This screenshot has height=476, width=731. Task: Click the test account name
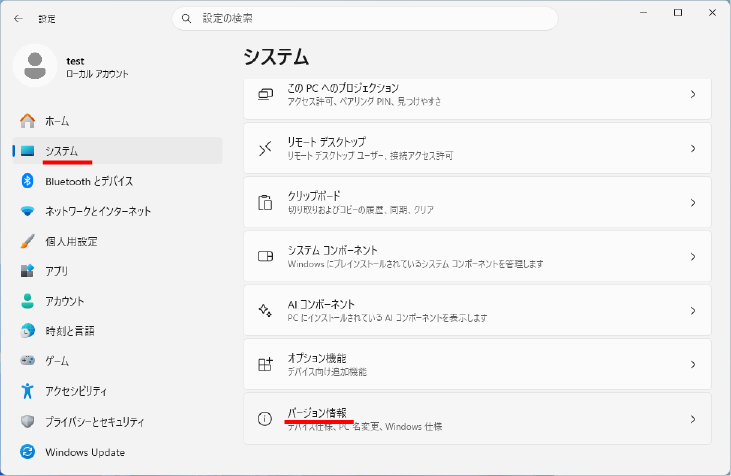point(75,61)
